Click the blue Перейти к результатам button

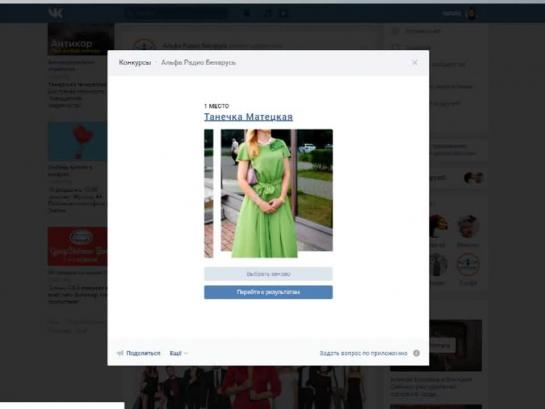268,292
